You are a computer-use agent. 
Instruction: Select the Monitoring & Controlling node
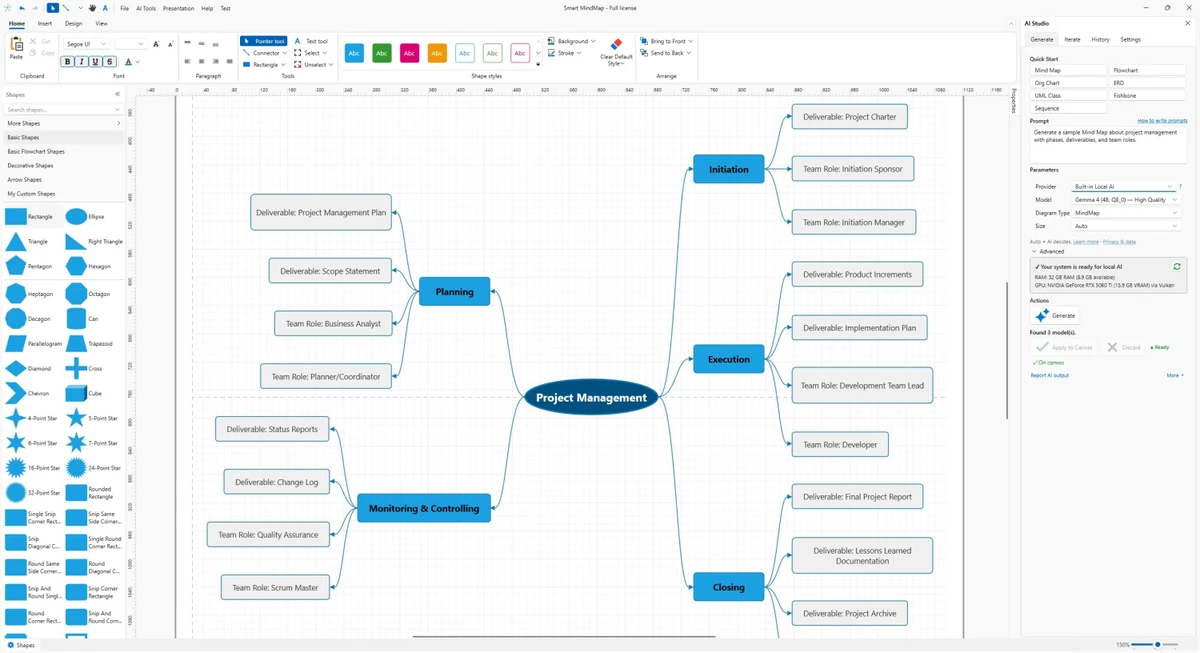[x=424, y=508]
